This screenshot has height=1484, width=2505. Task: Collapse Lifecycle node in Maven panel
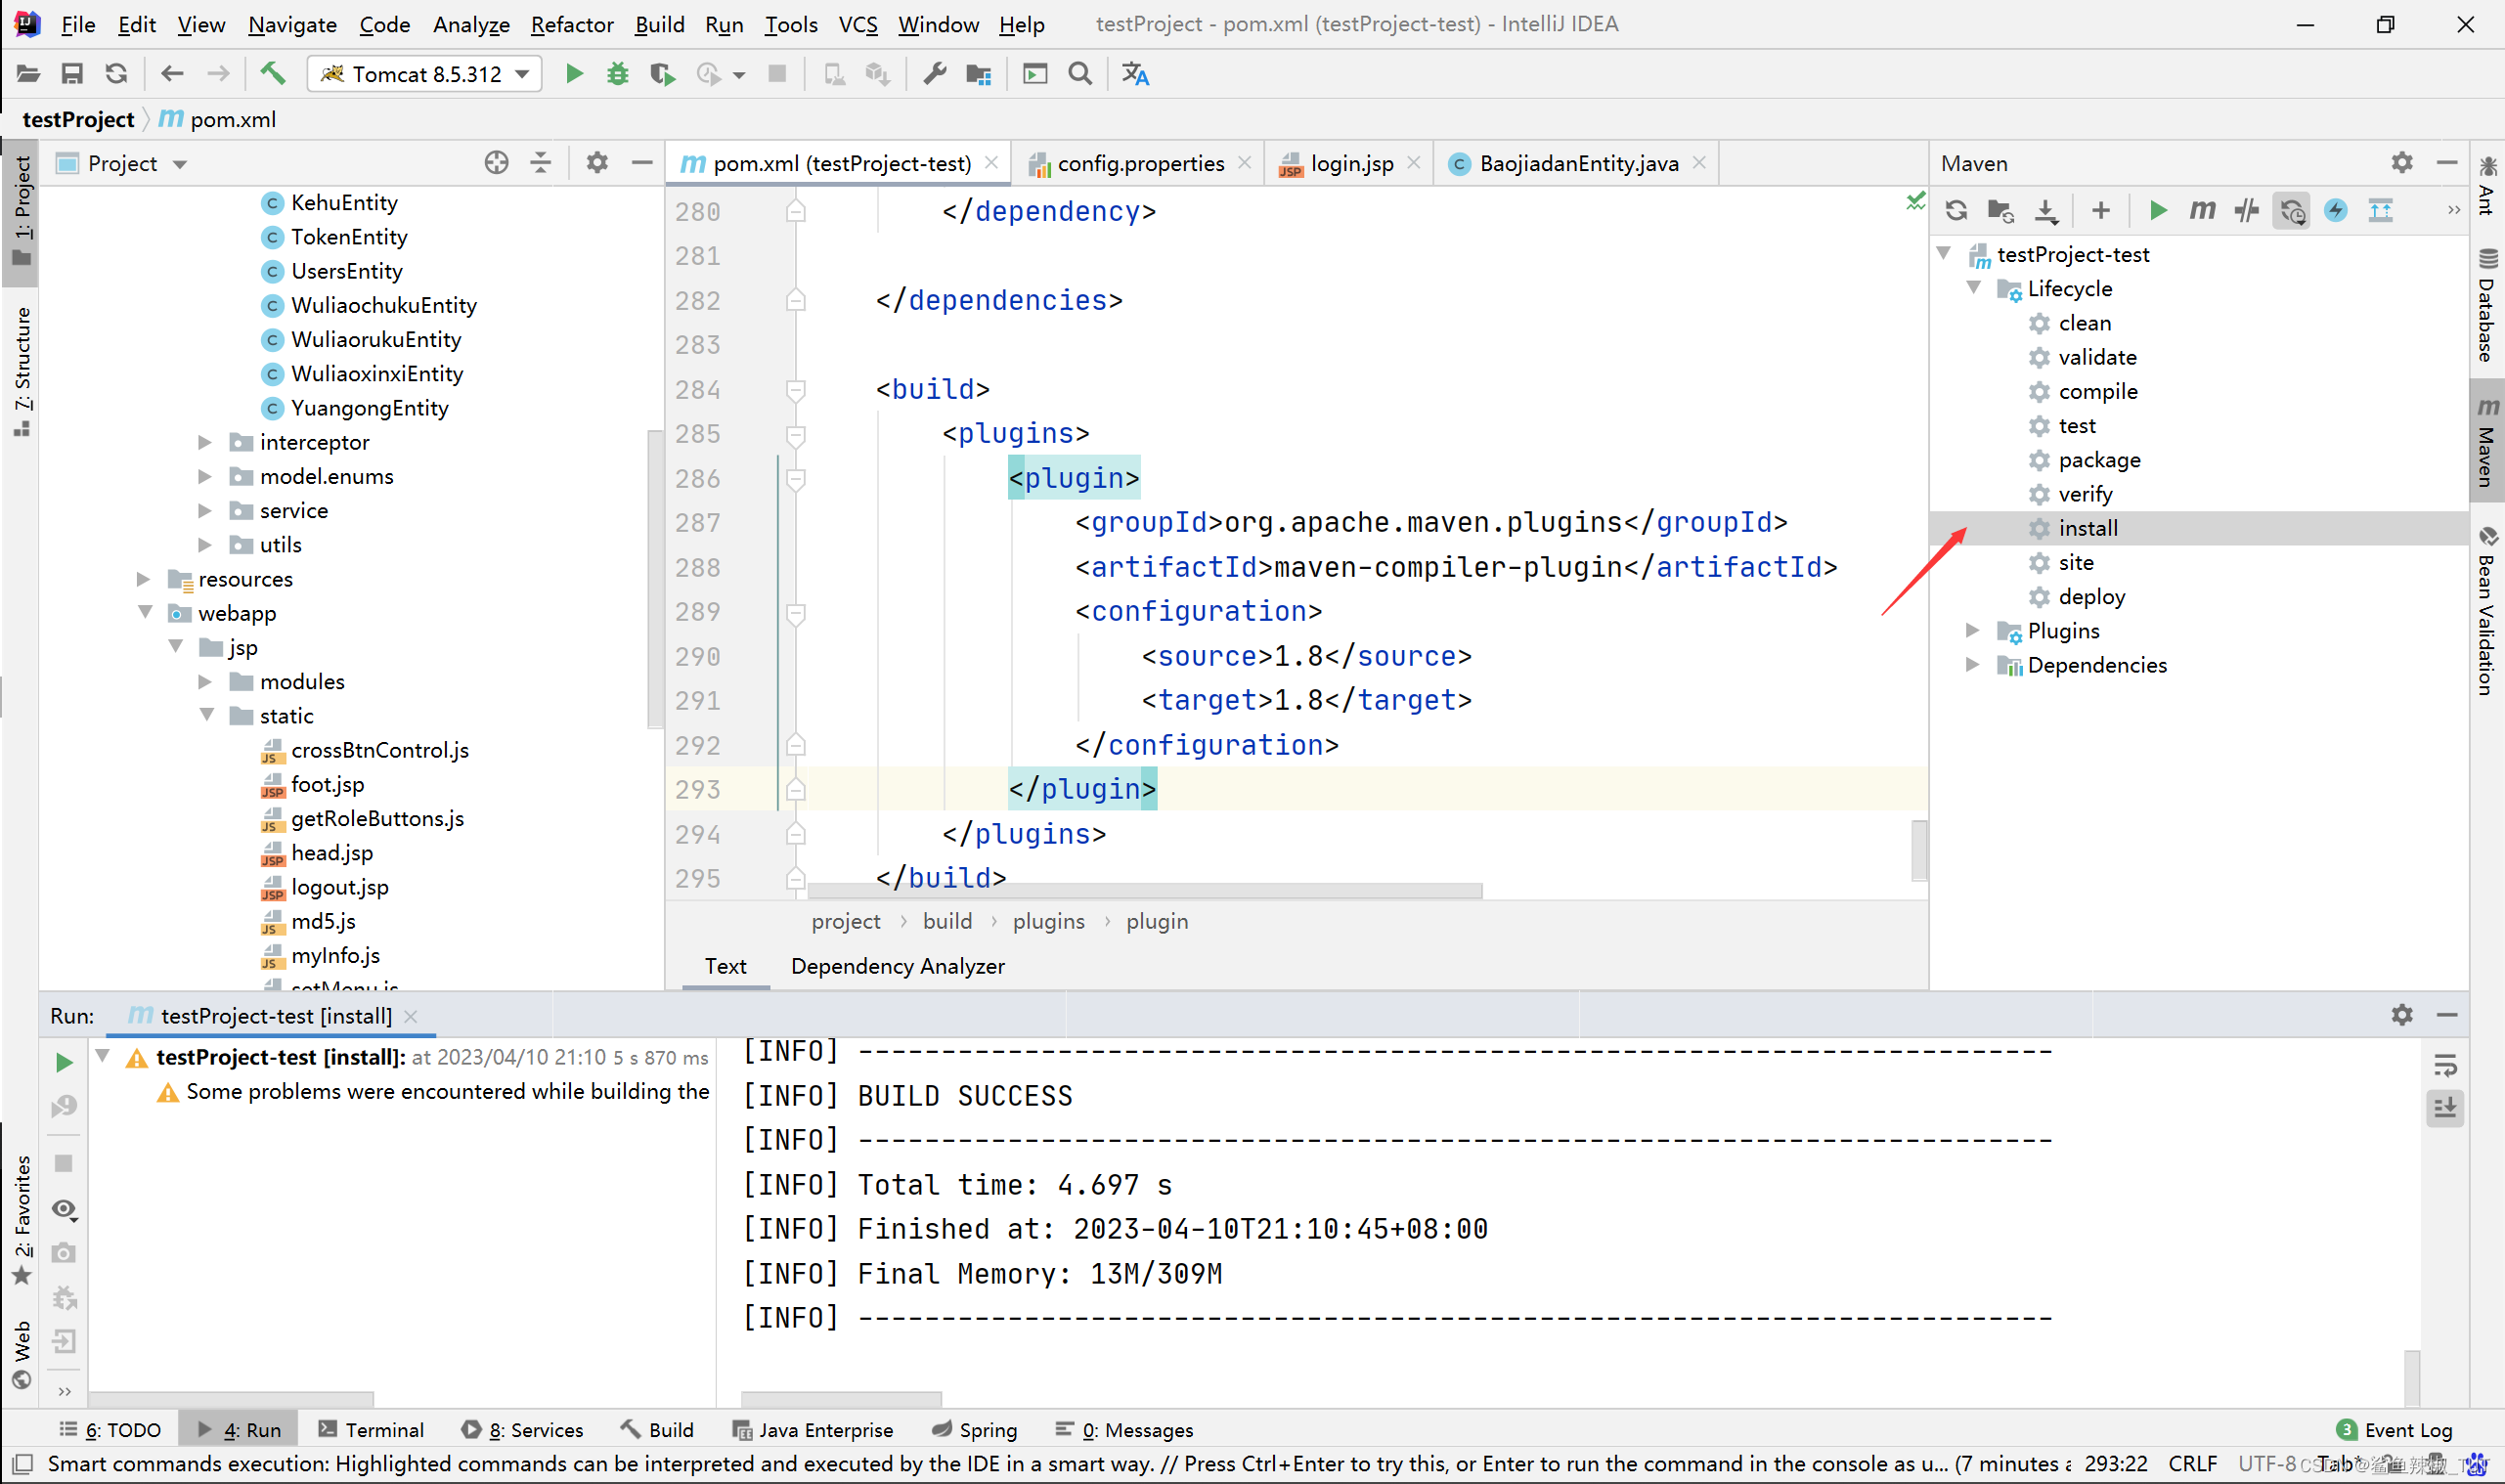pyautogui.click(x=1974, y=288)
